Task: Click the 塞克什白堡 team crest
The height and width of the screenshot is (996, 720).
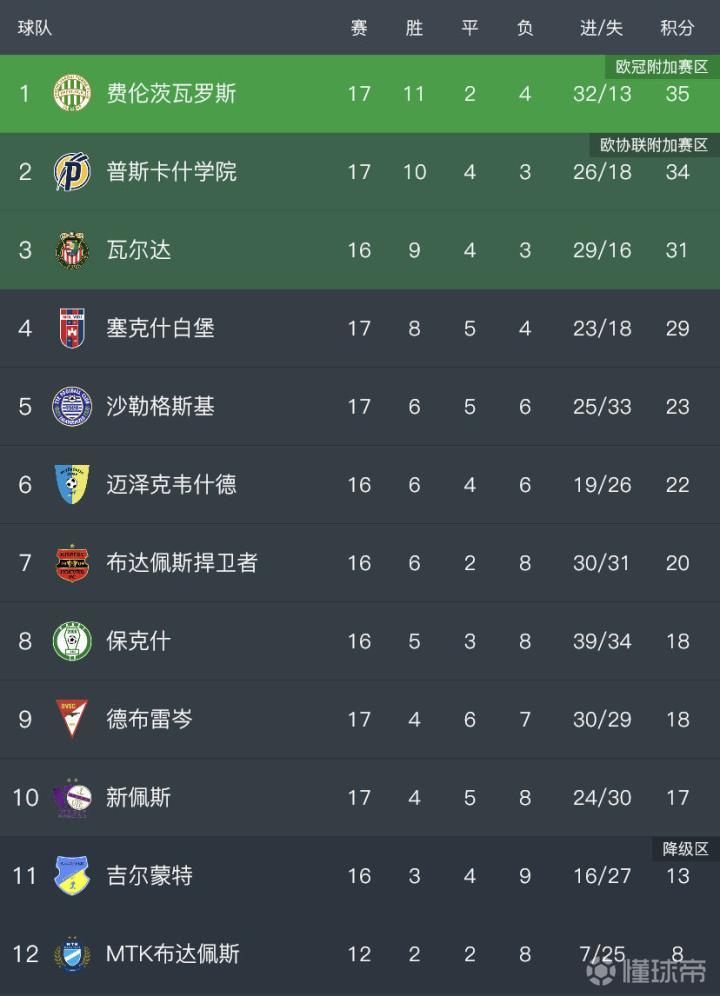Action: [72, 327]
